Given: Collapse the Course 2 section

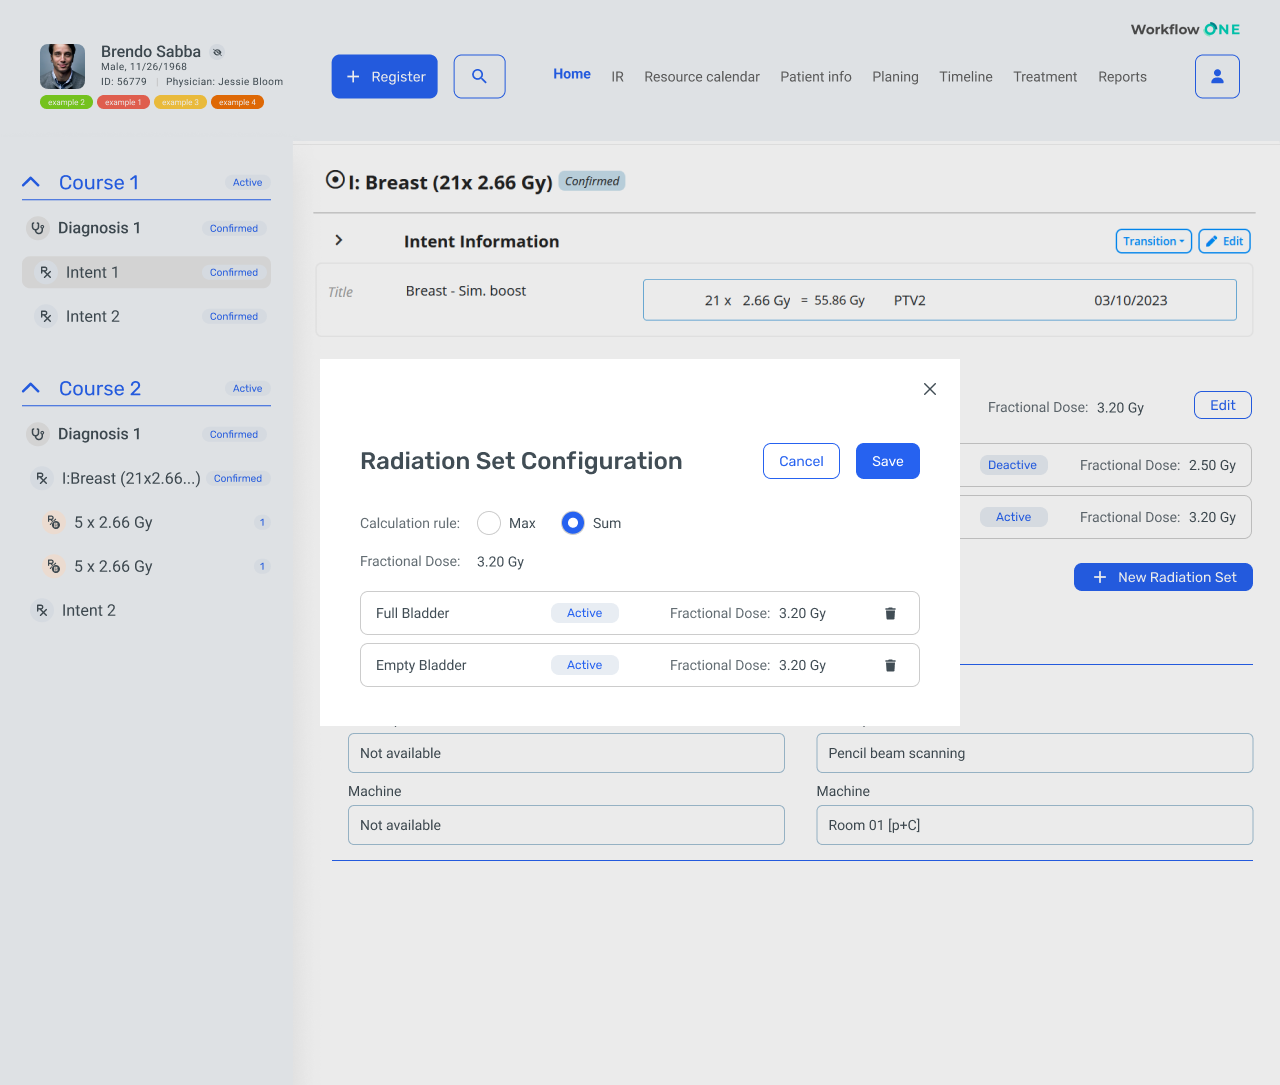Looking at the screenshot, I should 31,388.
